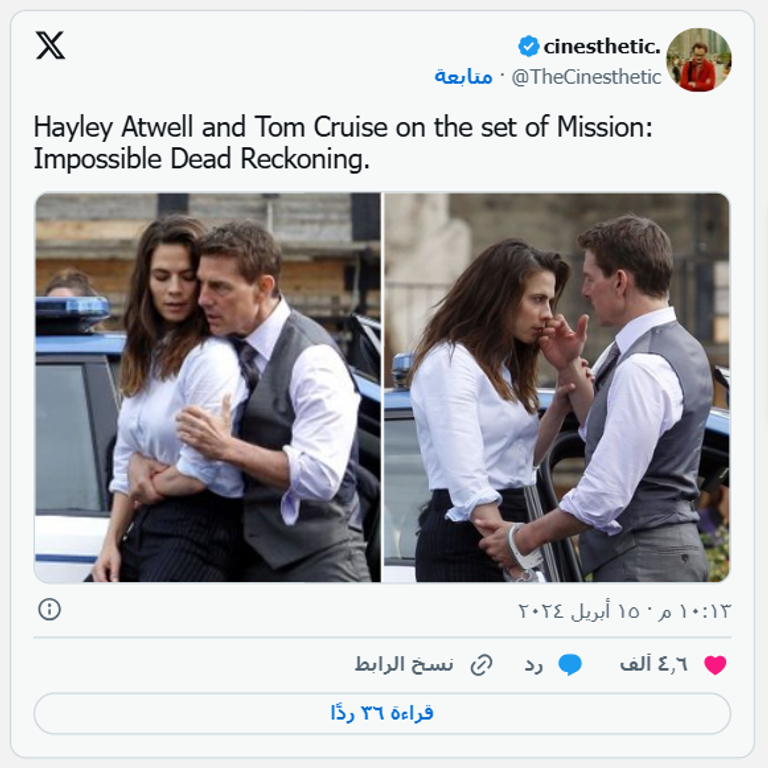Click the divider line above actions

coord(384,637)
